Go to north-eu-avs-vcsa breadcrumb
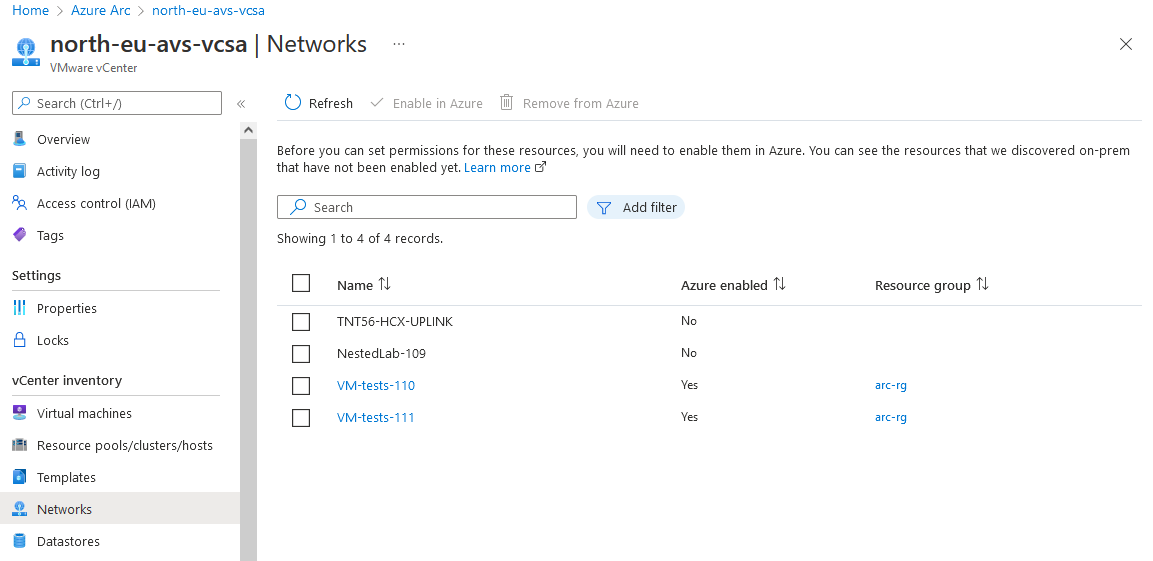This screenshot has width=1153, height=561. click(x=208, y=10)
